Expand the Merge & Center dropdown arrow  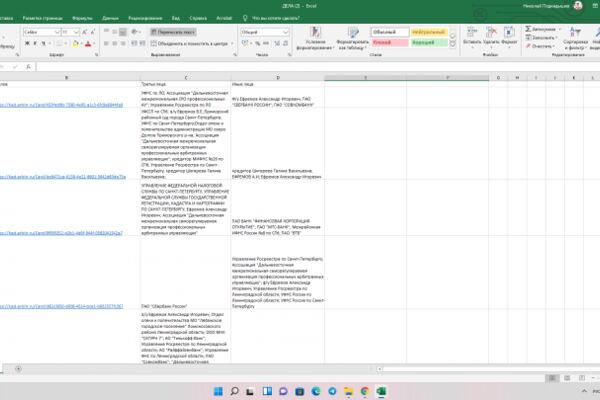coord(232,44)
